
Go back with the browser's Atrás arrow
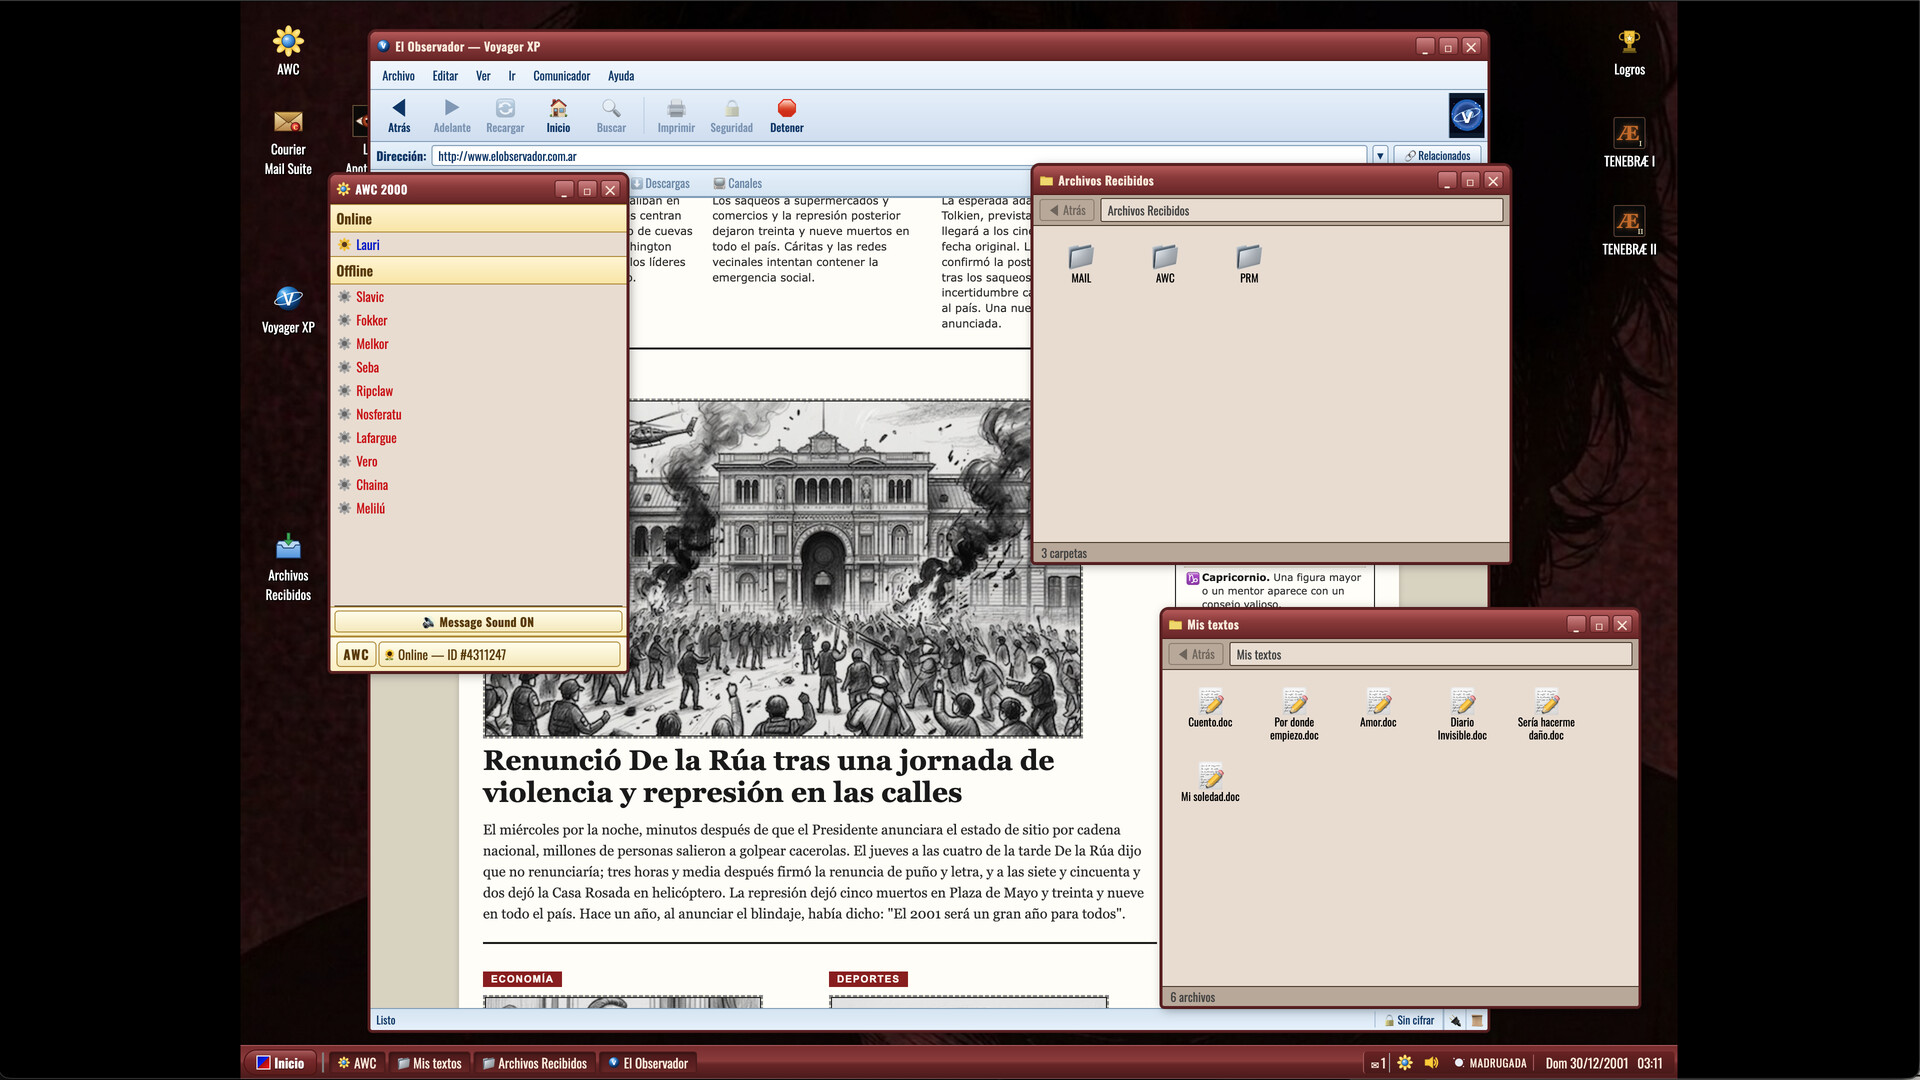[x=399, y=115]
